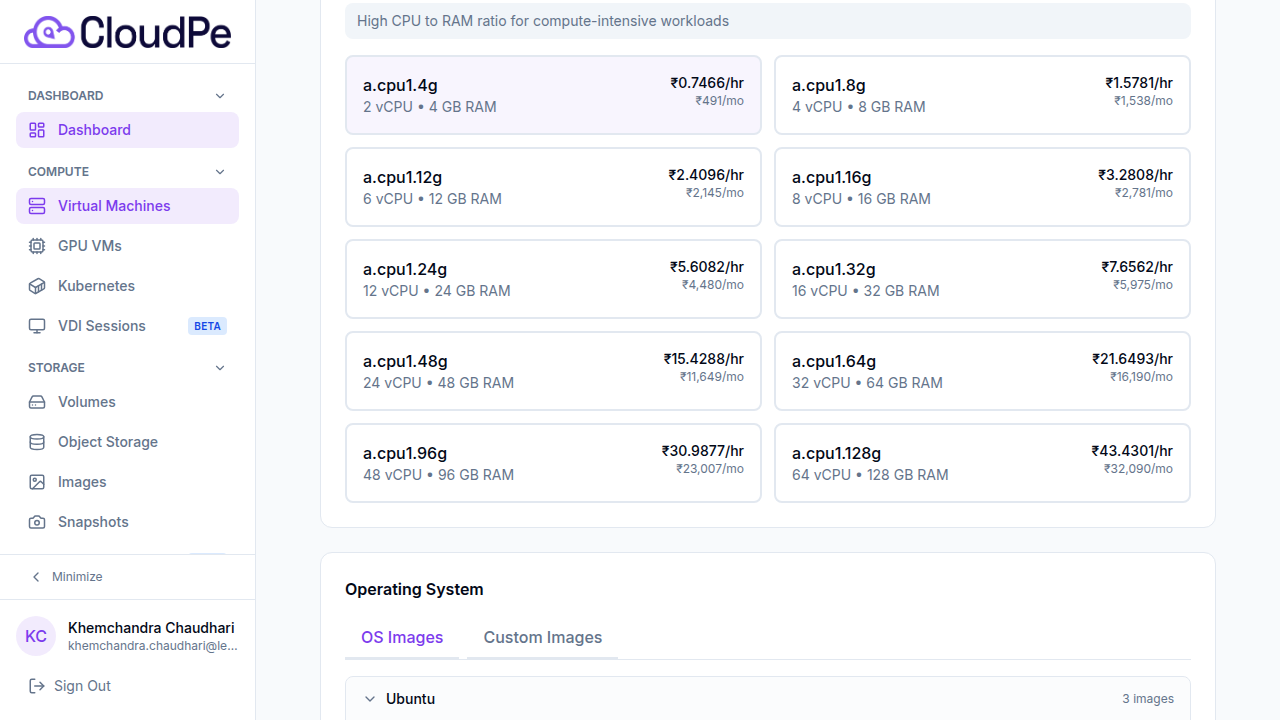Open the Images sidebar item
Screen dimensions: 1280x720
[x=127, y=482]
